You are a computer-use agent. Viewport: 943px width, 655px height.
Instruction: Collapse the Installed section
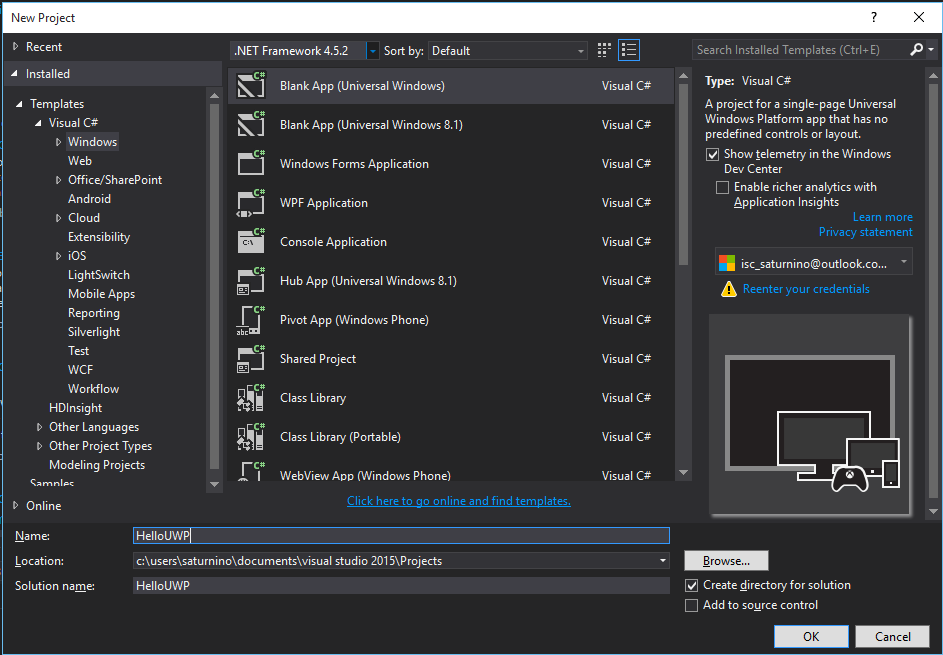tap(15, 73)
